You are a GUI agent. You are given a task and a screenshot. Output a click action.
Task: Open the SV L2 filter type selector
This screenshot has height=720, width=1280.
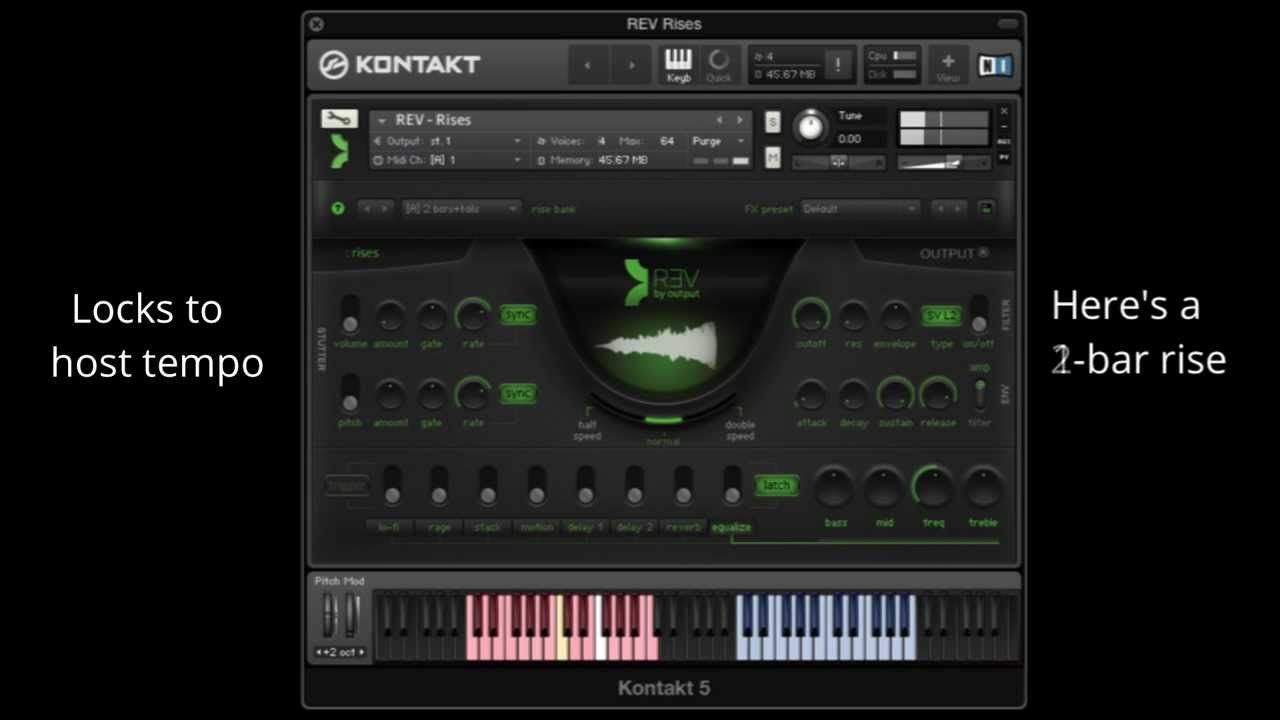coord(941,315)
